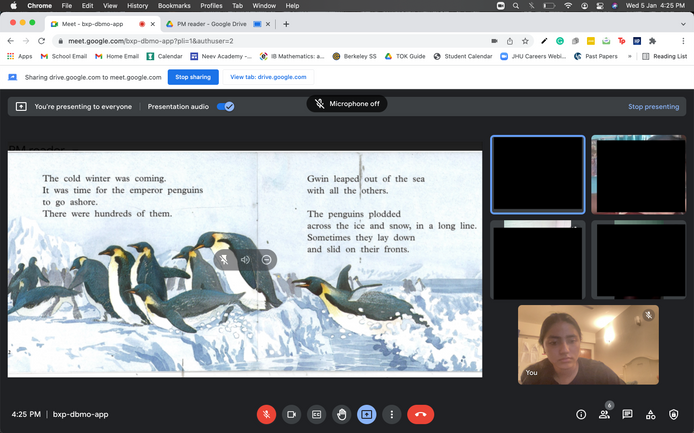Open Past Papers bookmark

[596, 56]
